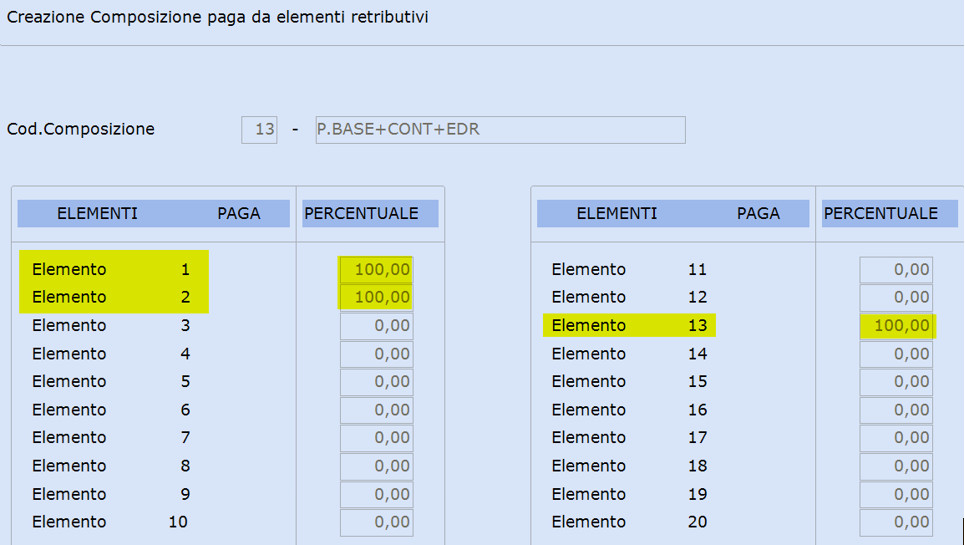Select the percentage field for Elemento 2
This screenshot has height=545, width=965.
(376, 297)
